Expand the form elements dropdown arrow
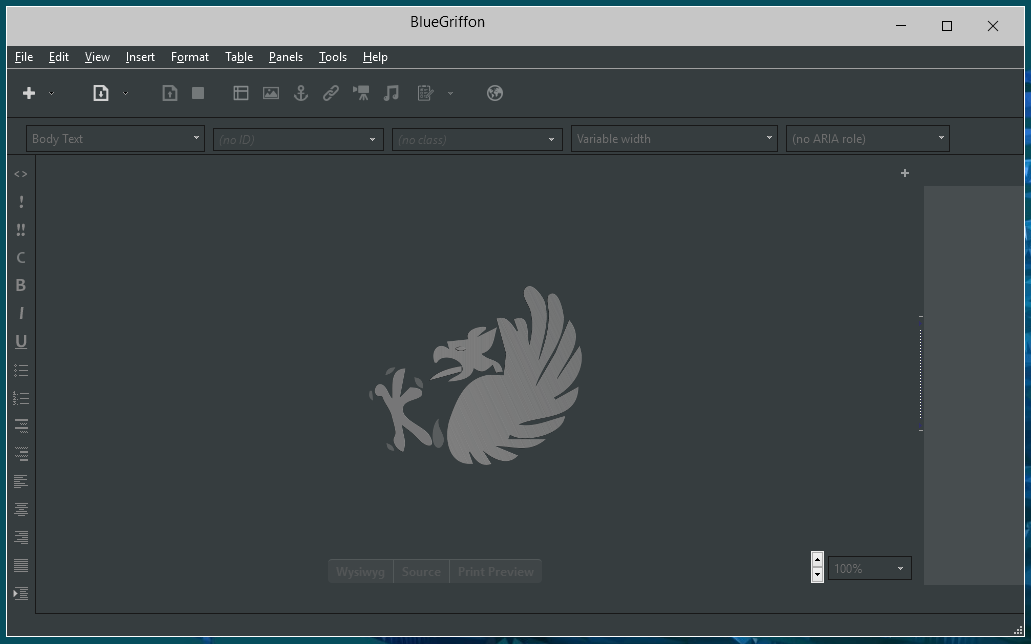Screen dimensions: 1031x644 (450, 93)
